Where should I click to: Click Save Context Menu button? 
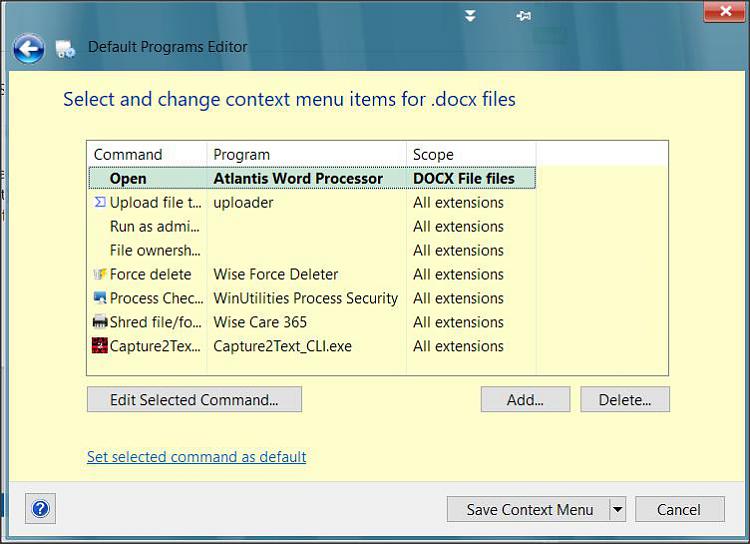click(x=529, y=510)
